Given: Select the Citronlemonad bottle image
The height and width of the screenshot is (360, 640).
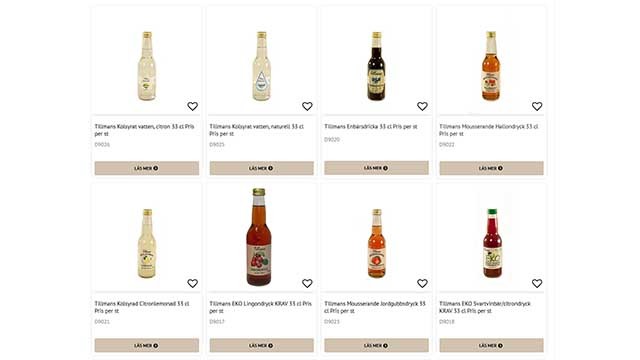Looking at the screenshot, I should click(x=147, y=244).
